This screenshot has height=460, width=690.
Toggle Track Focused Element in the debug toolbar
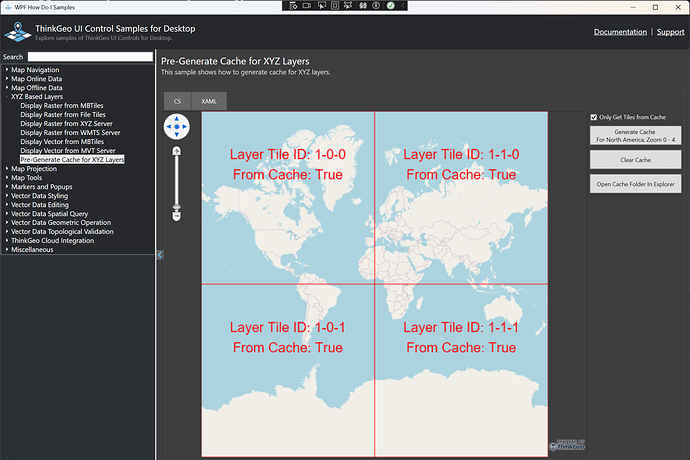[348, 6]
